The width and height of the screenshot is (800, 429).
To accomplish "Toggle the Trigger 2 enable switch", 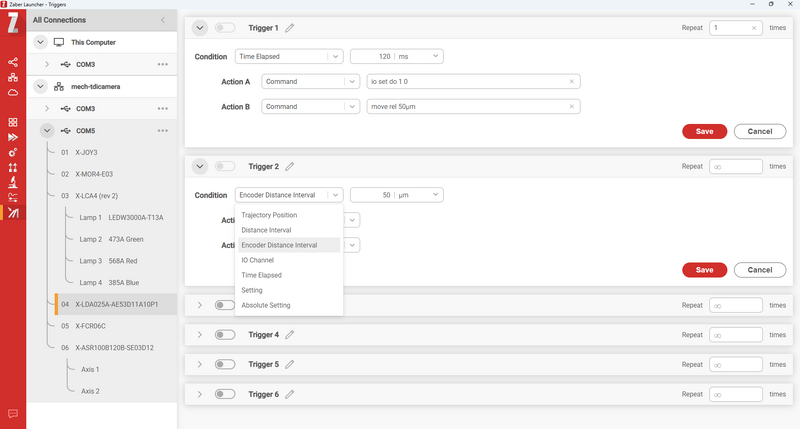I will tap(224, 166).
